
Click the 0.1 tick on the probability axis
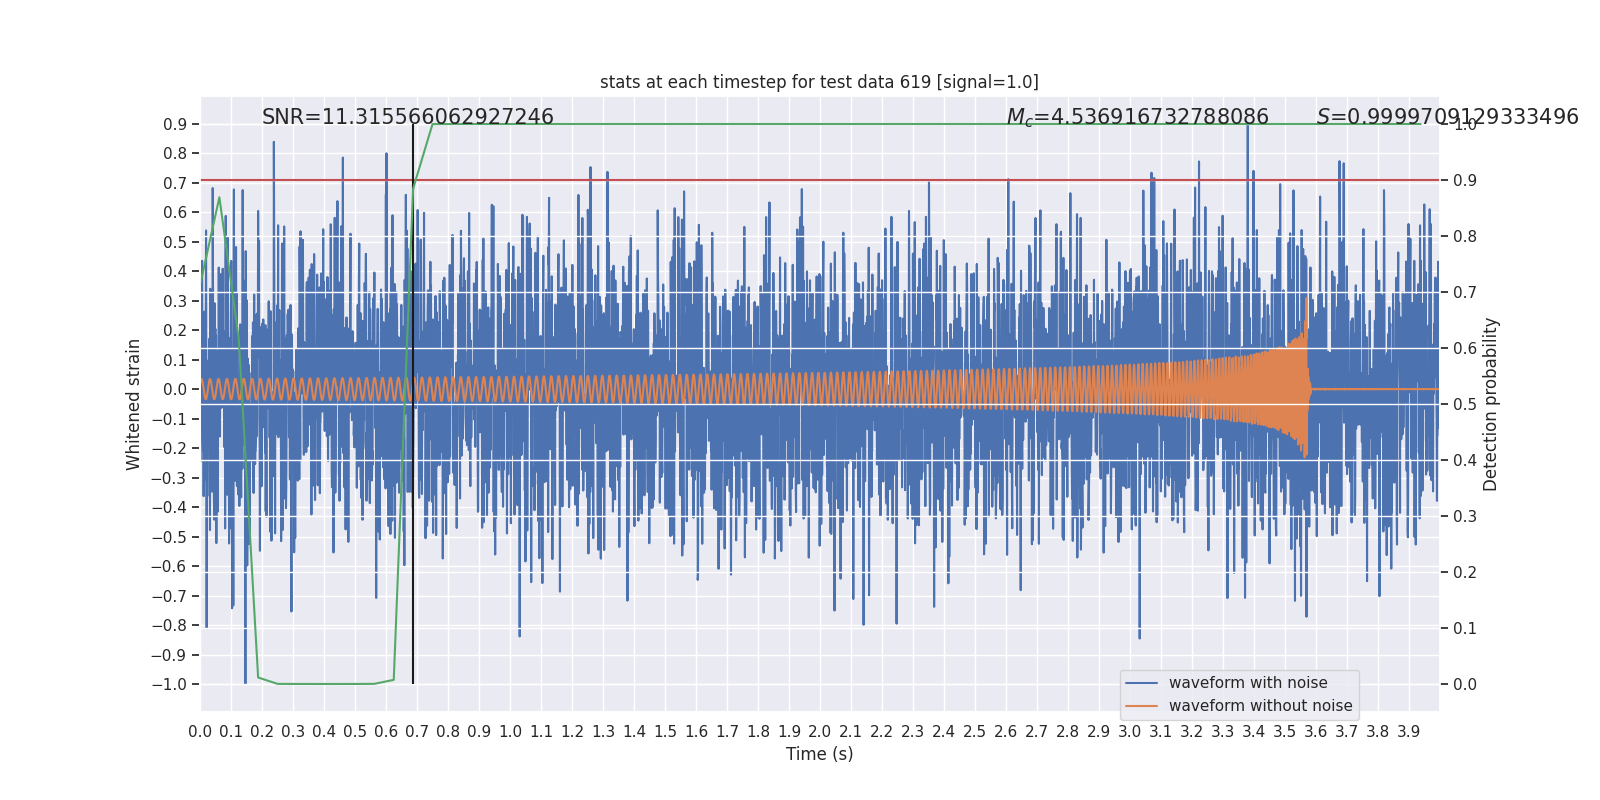pos(1465,629)
